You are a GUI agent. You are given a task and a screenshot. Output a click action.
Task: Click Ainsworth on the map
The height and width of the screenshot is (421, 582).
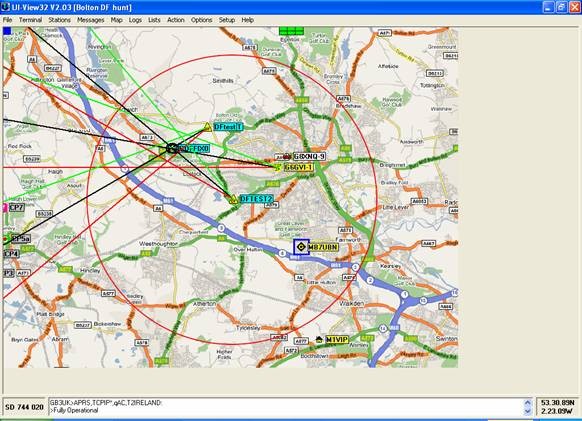(411, 142)
